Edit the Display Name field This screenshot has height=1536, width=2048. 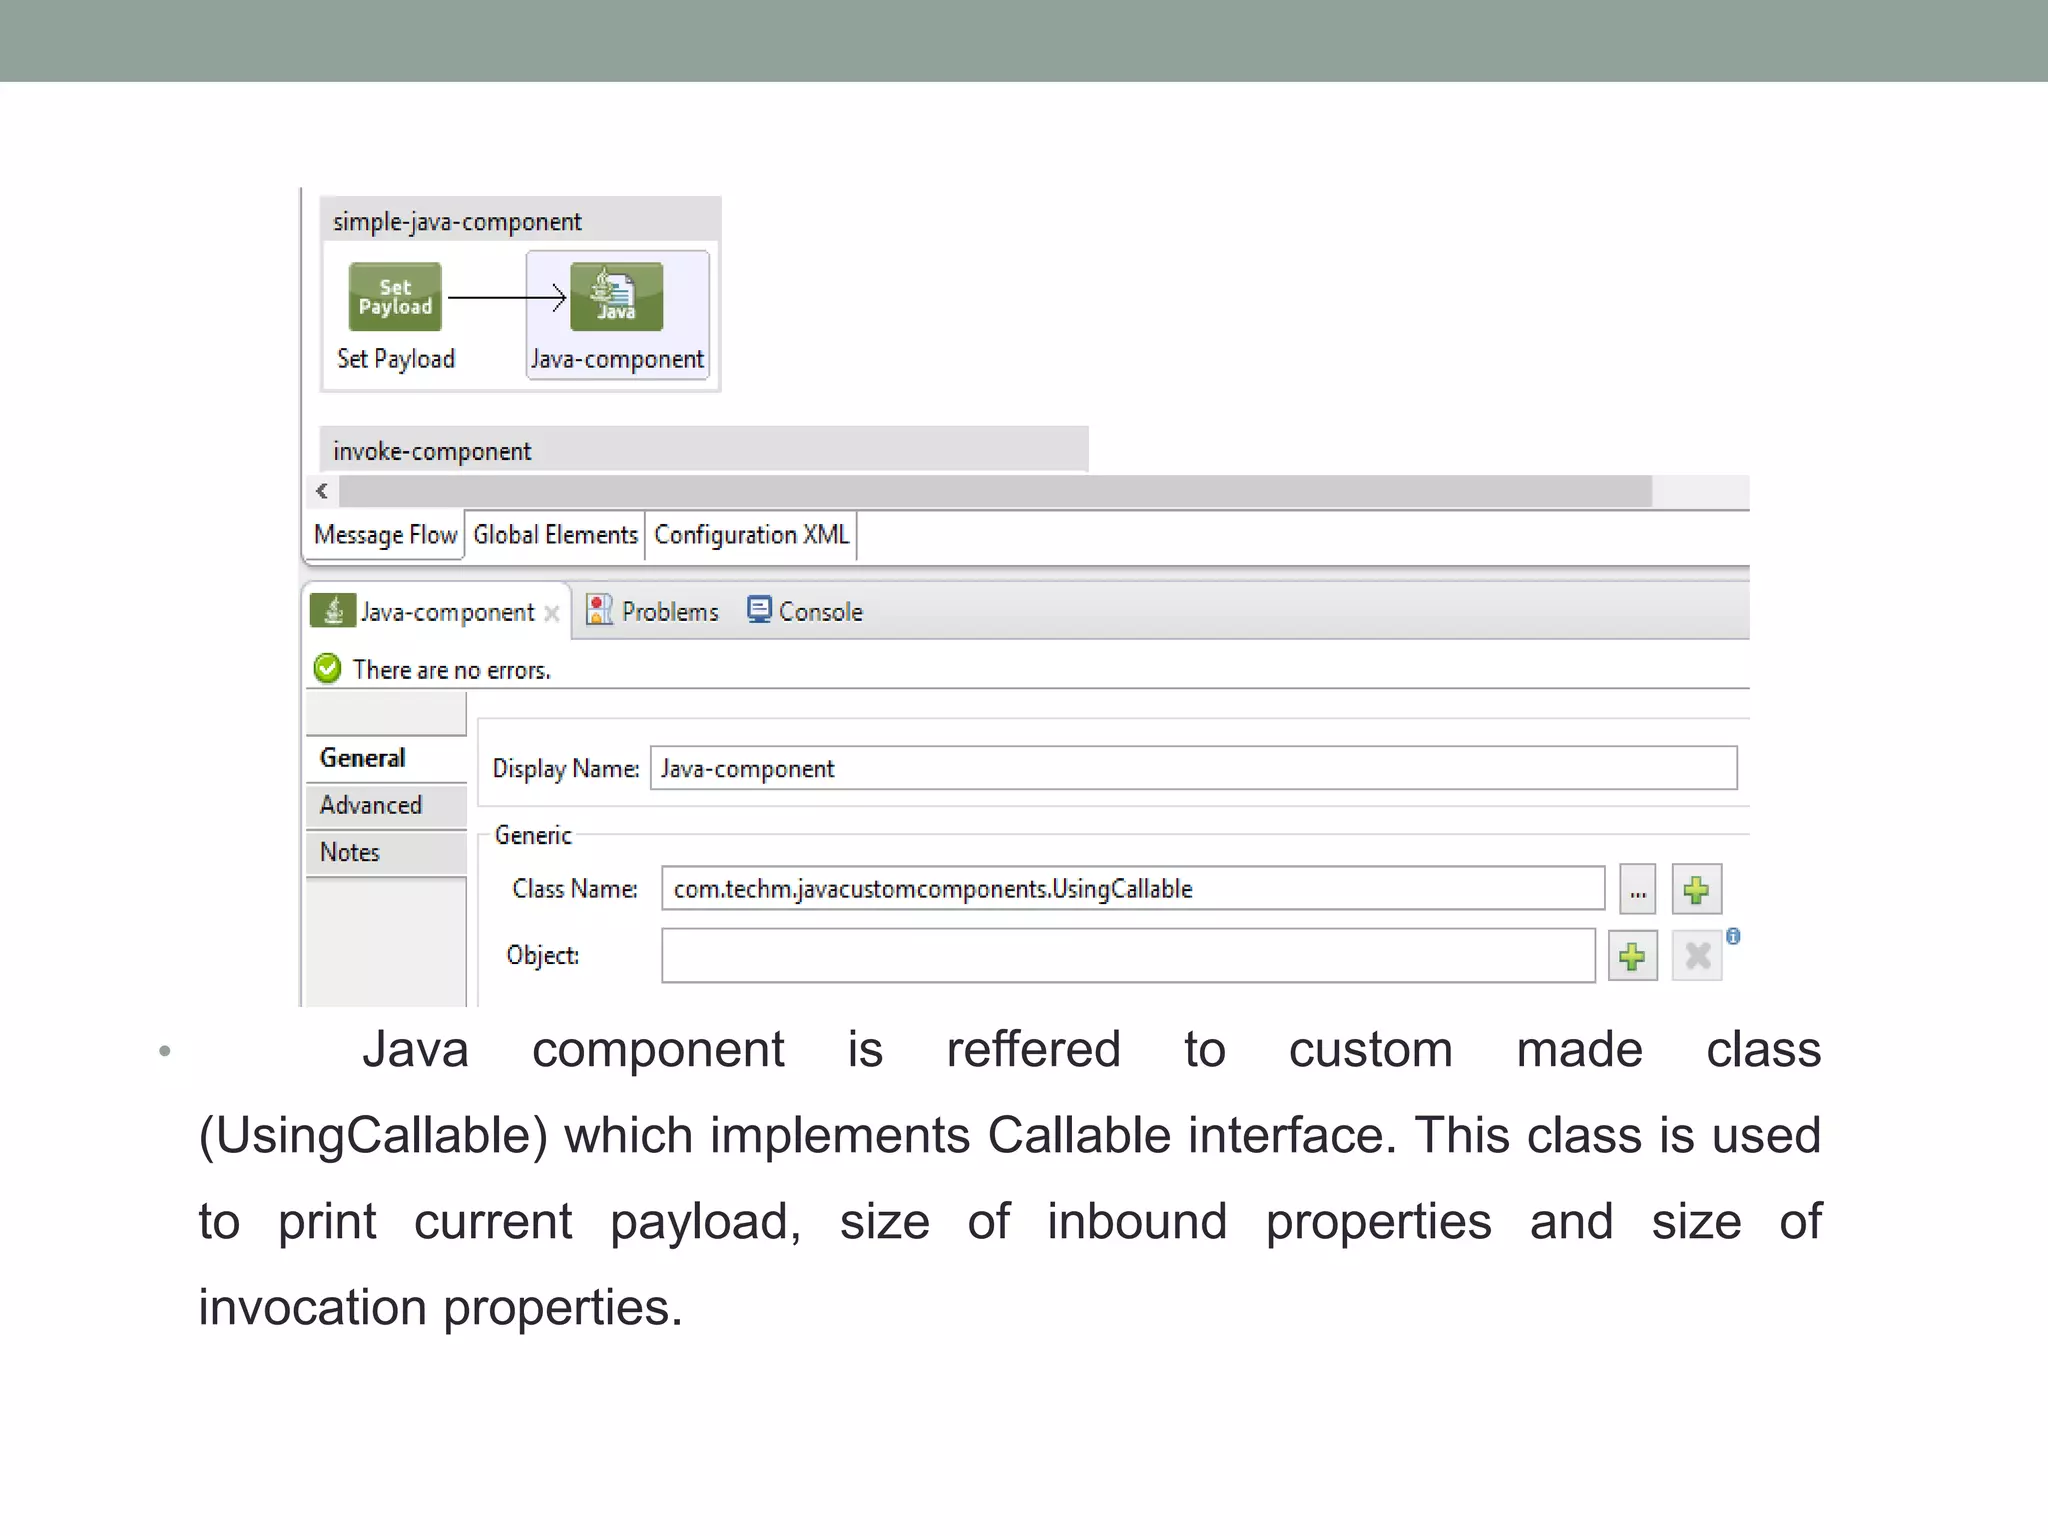click(x=1193, y=768)
